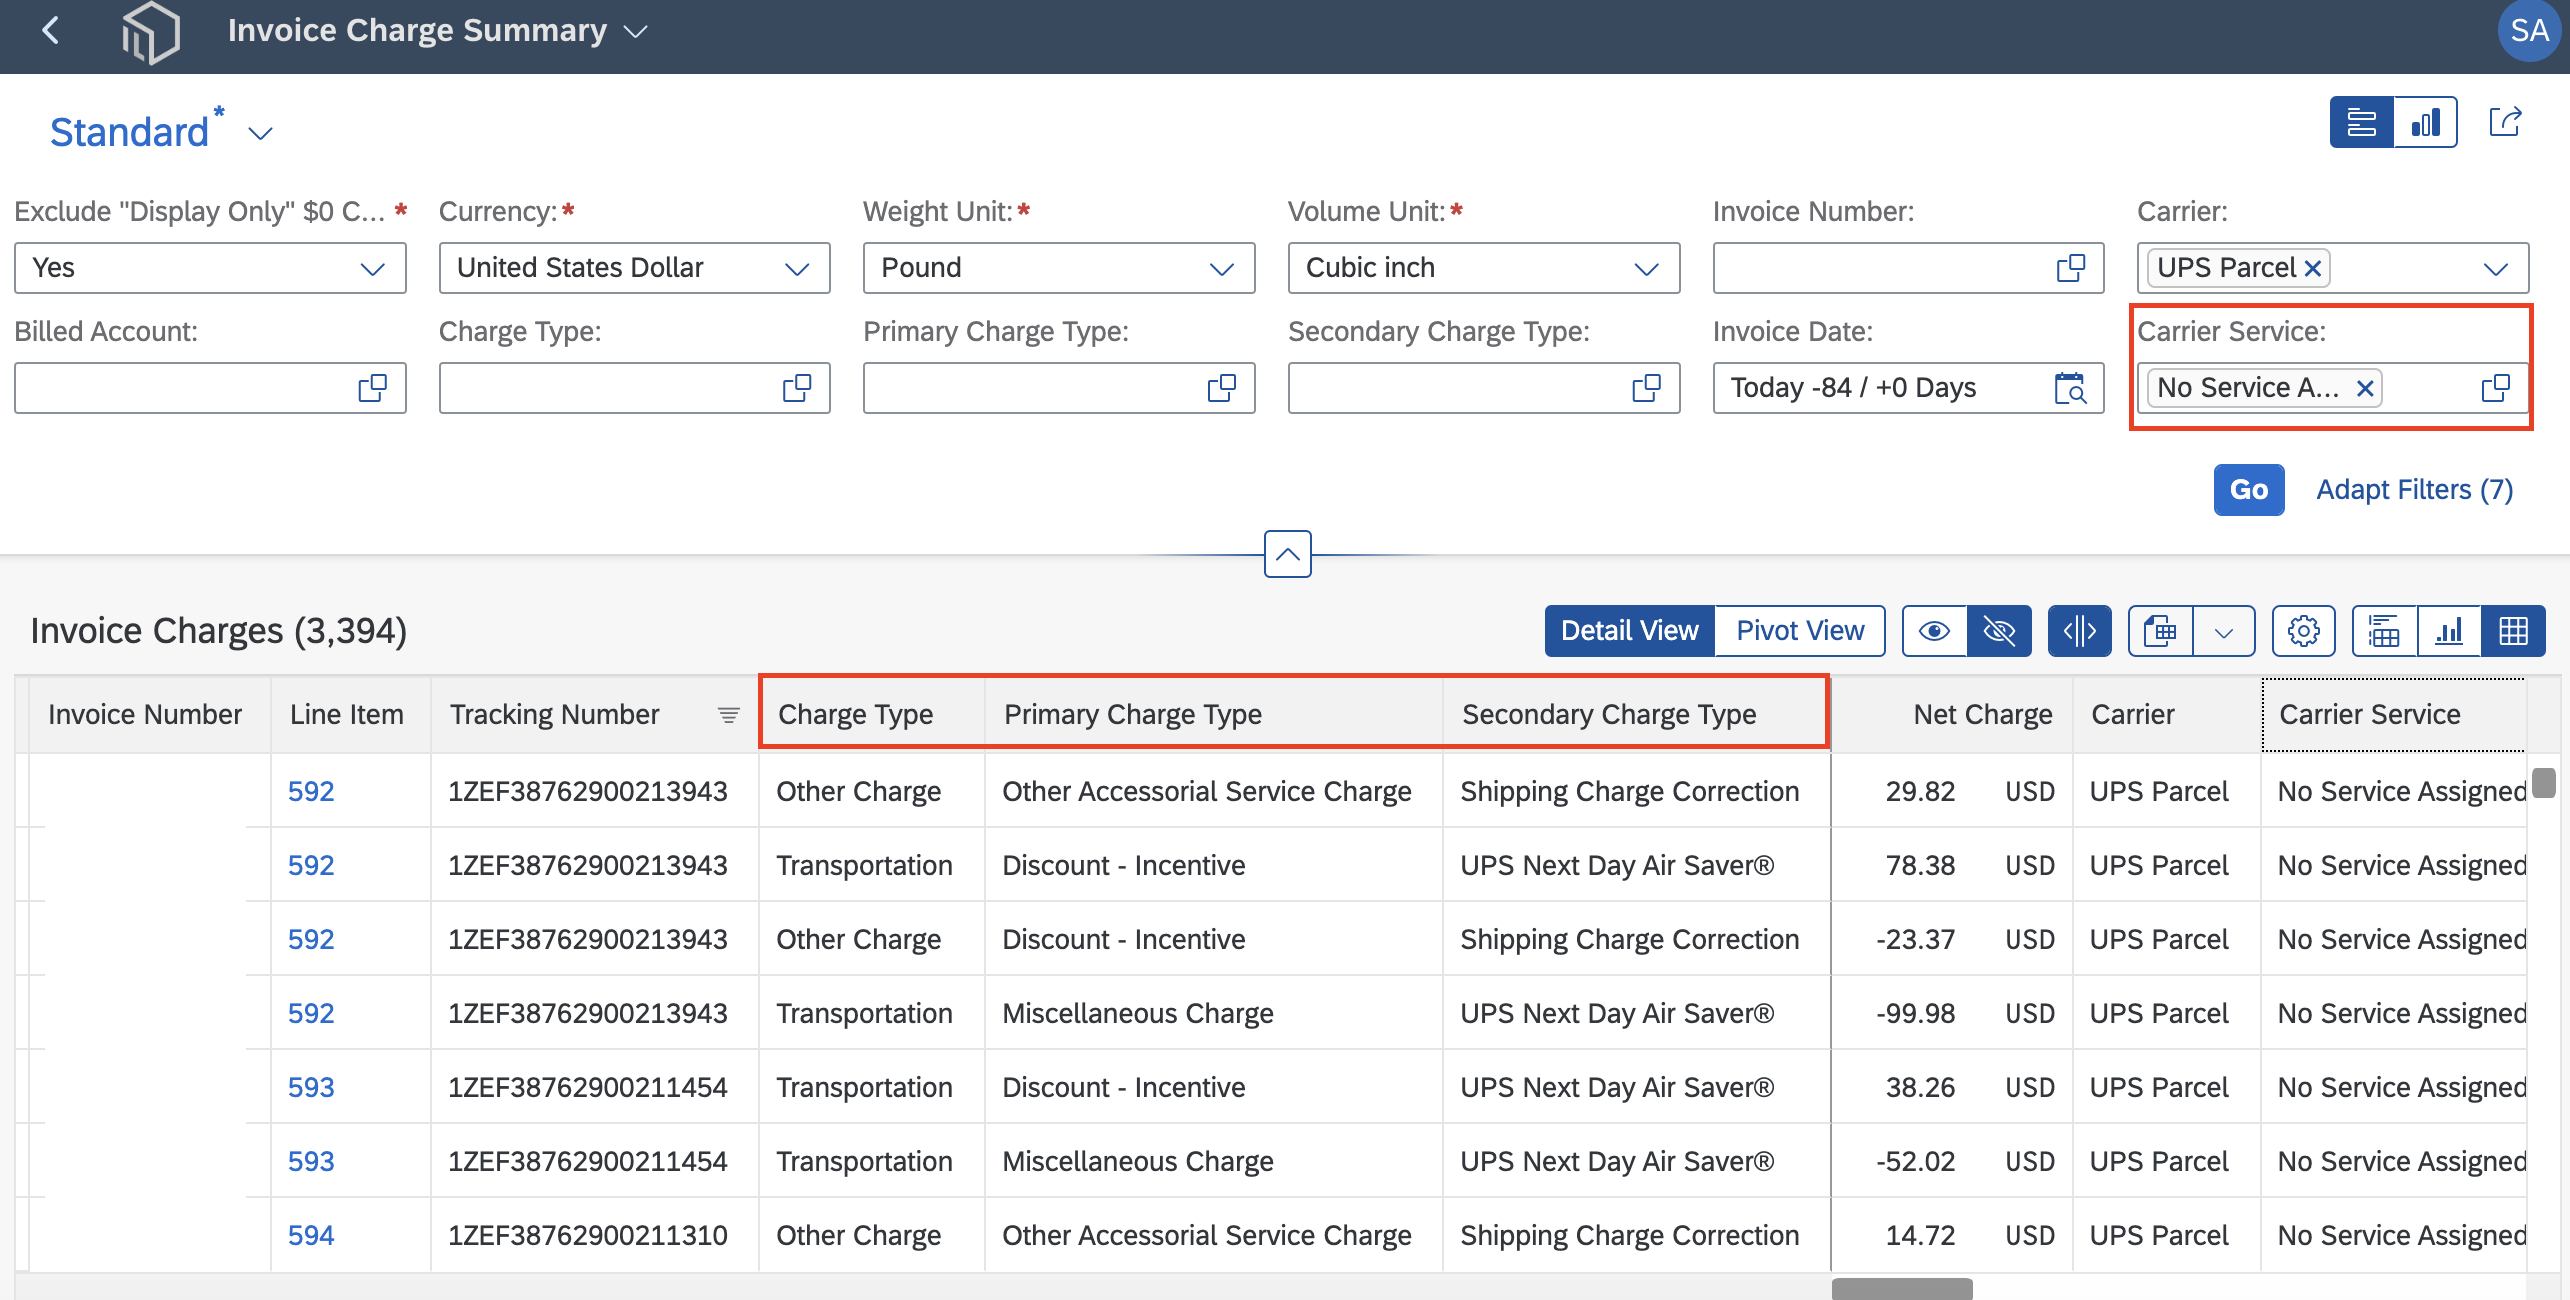Switch to Pivot View tab
2570x1300 pixels.
click(x=1800, y=631)
